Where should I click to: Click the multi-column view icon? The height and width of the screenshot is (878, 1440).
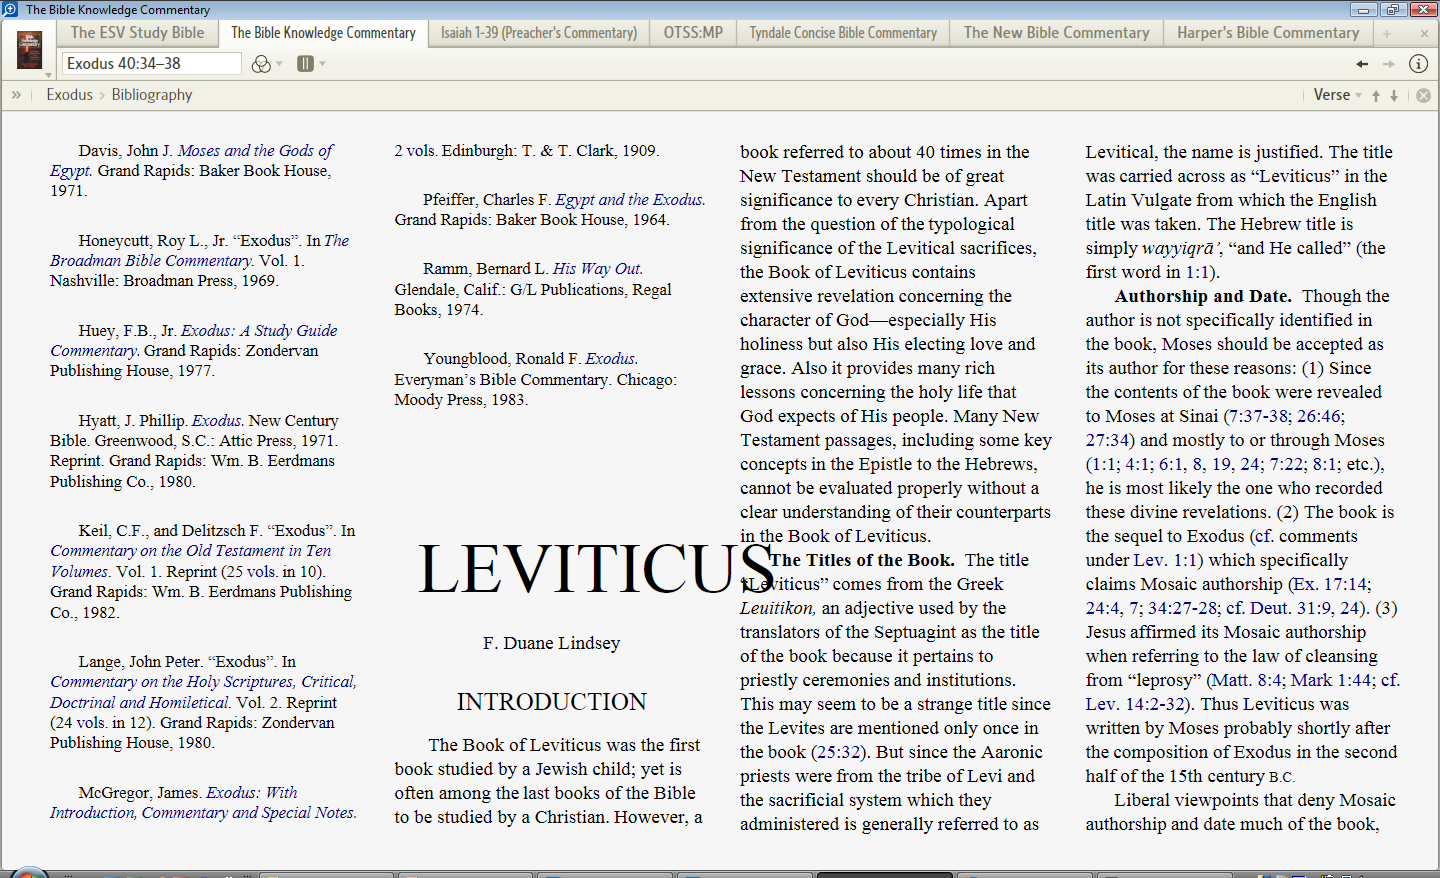point(305,63)
